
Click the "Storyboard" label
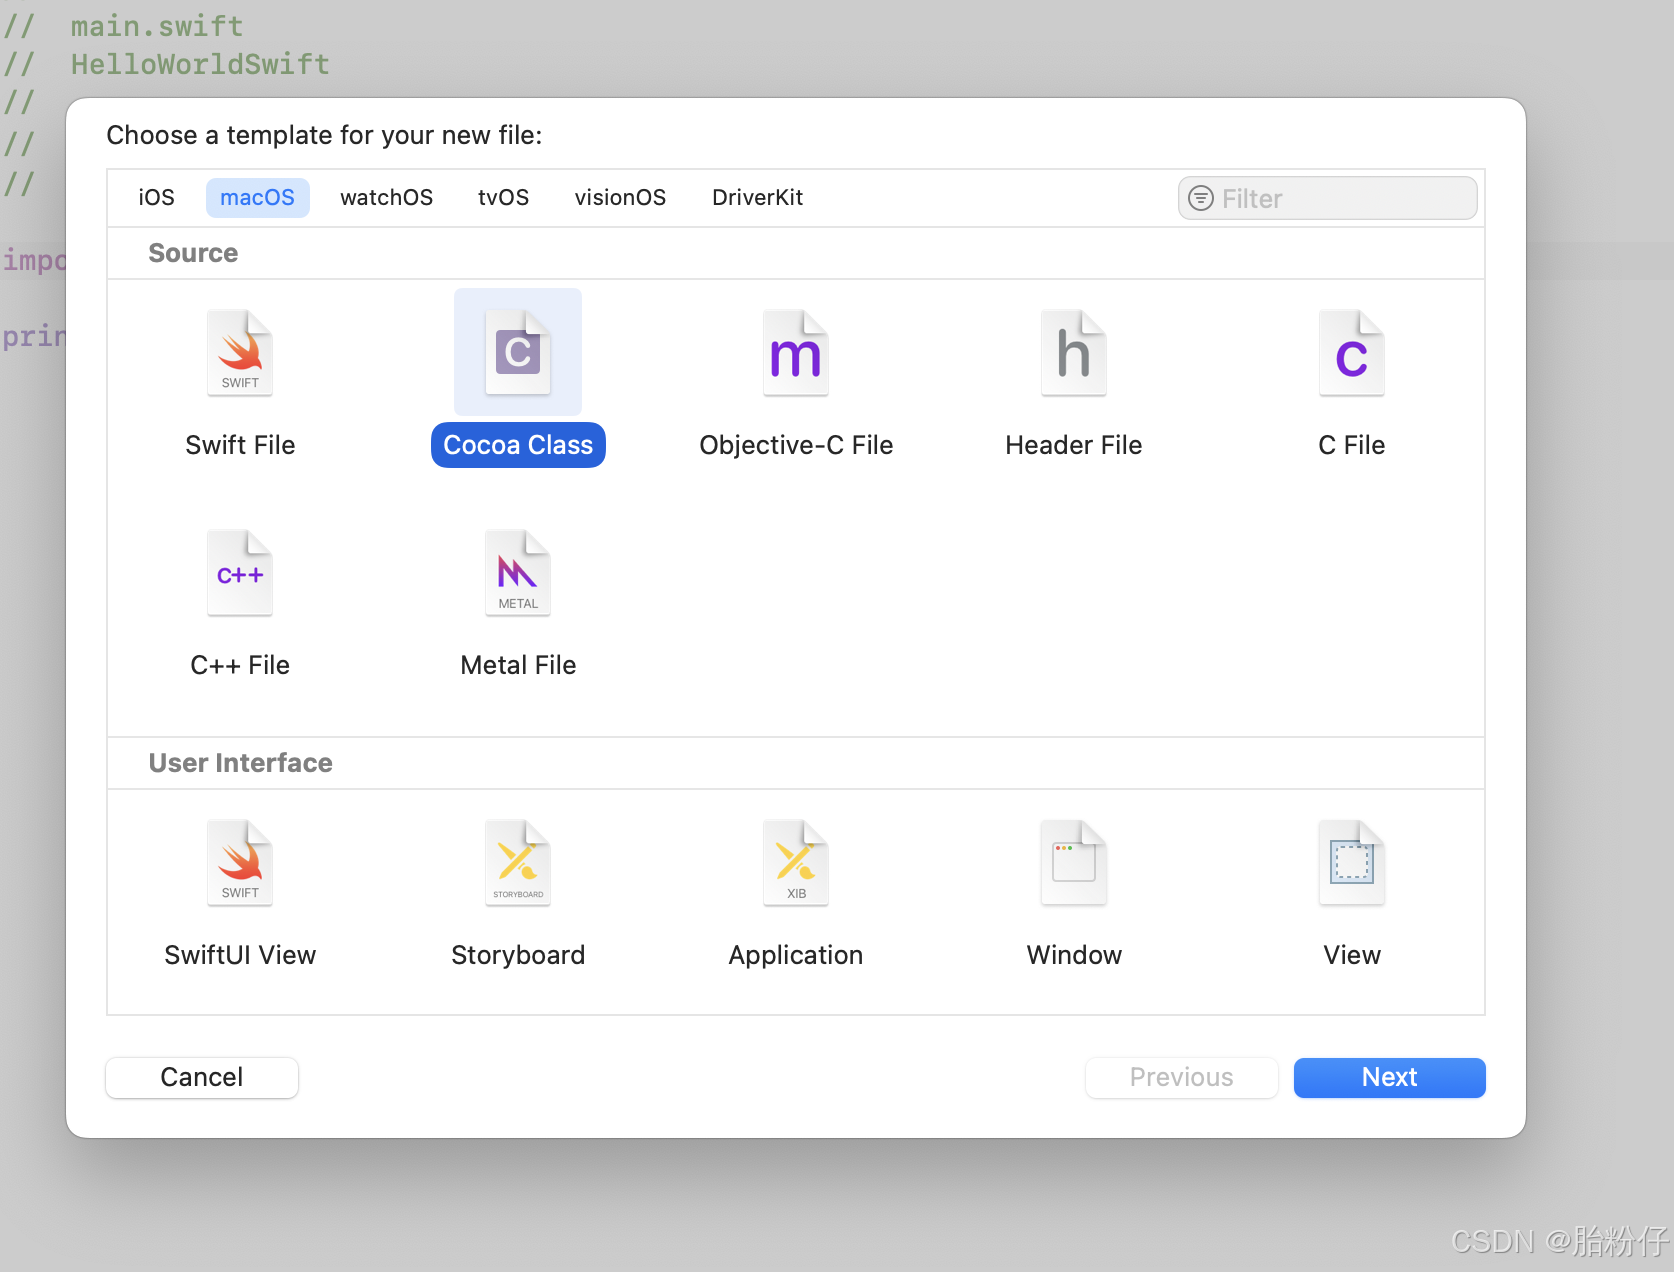pyautogui.click(x=518, y=955)
